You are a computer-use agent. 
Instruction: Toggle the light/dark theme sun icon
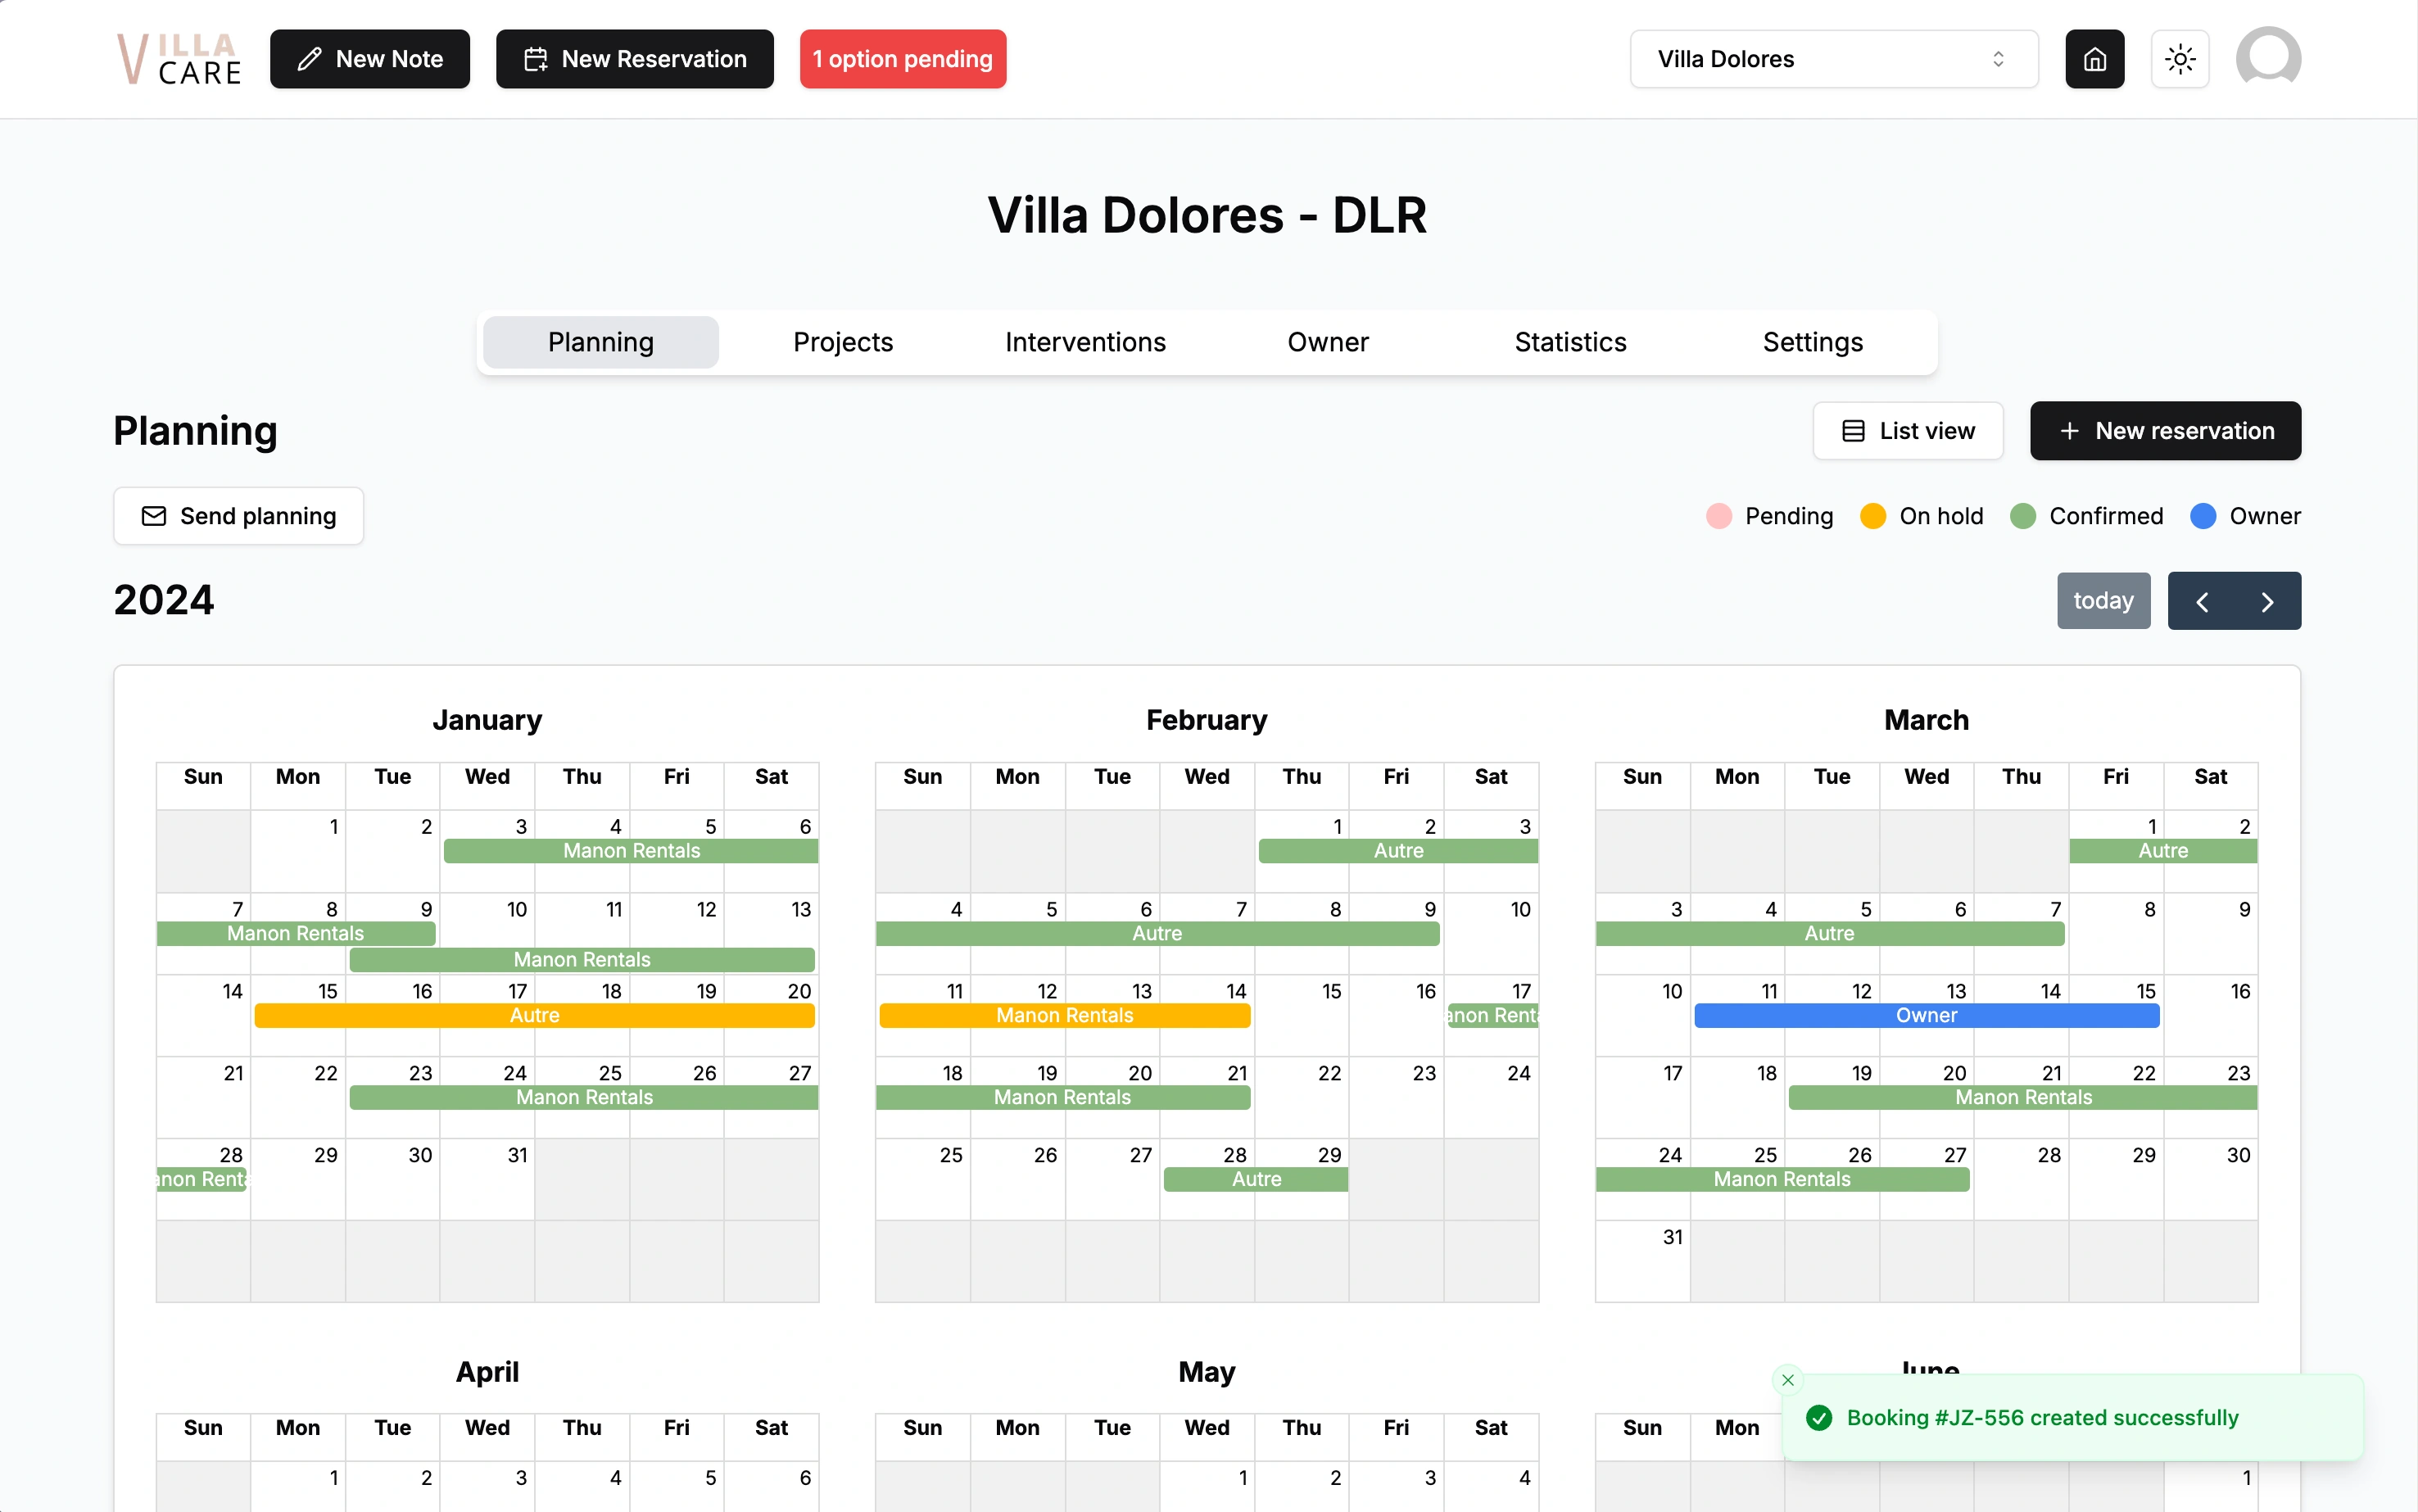click(2180, 59)
